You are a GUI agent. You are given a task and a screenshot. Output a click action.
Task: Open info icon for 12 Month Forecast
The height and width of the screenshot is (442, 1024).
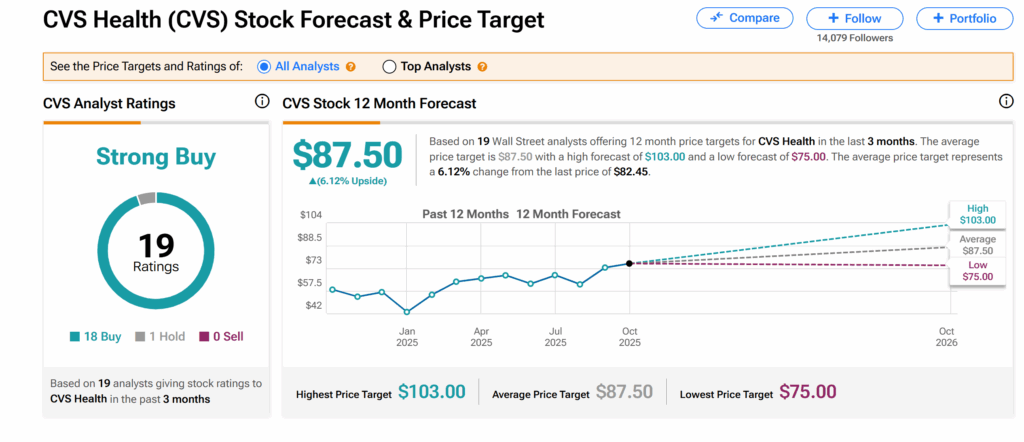pyautogui.click(x=1006, y=102)
